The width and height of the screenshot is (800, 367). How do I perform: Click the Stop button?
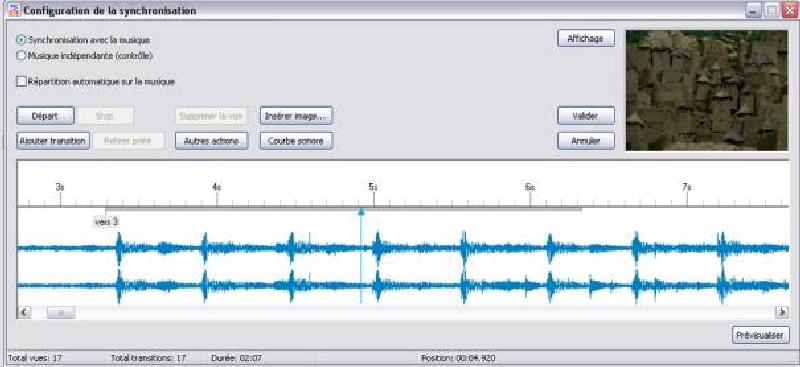tap(105, 116)
